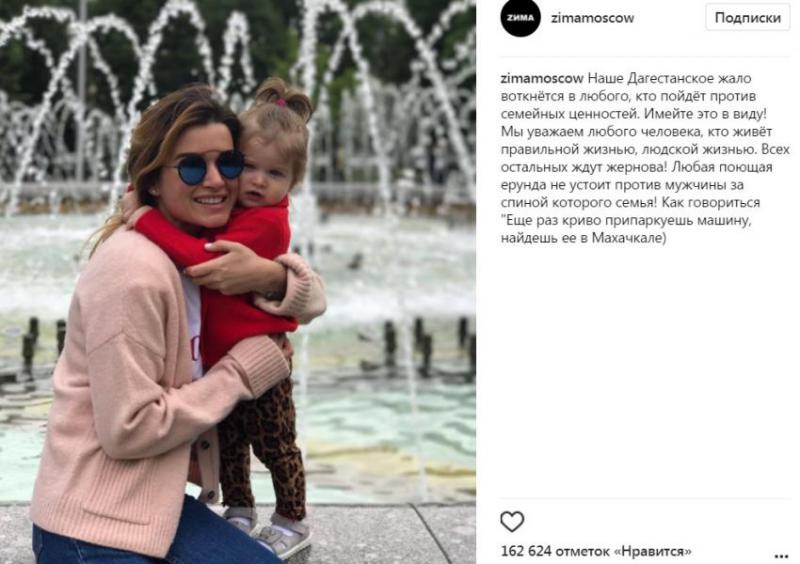Open the three-dot more options menu
800x564 pixels.
(x=781, y=556)
